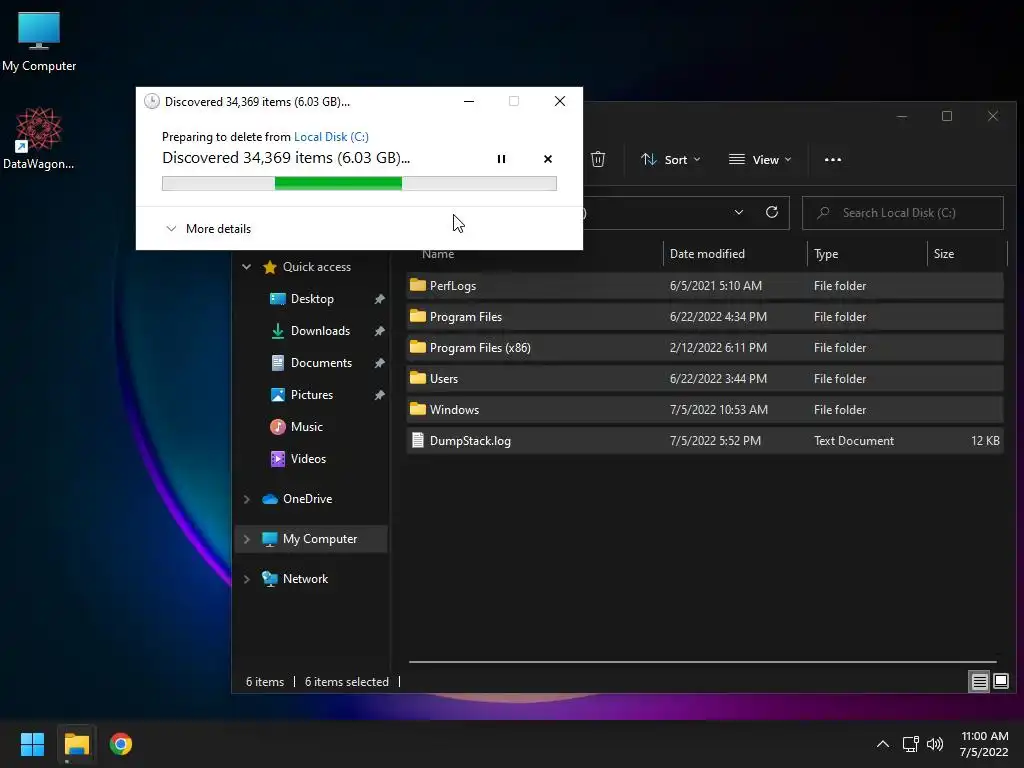The image size is (1024, 768).
Task: Minimize the delete progress dialog
Action: pos(469,101)
